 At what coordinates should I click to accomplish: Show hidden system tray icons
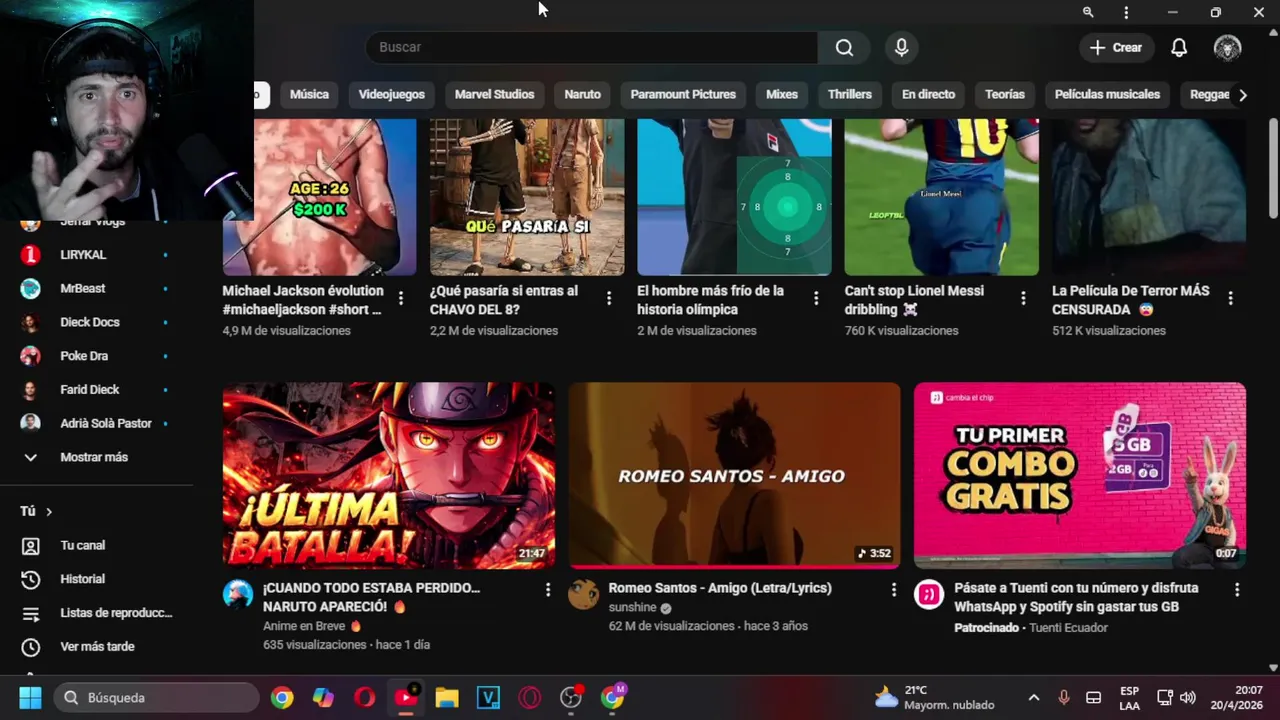(1034, 697)
